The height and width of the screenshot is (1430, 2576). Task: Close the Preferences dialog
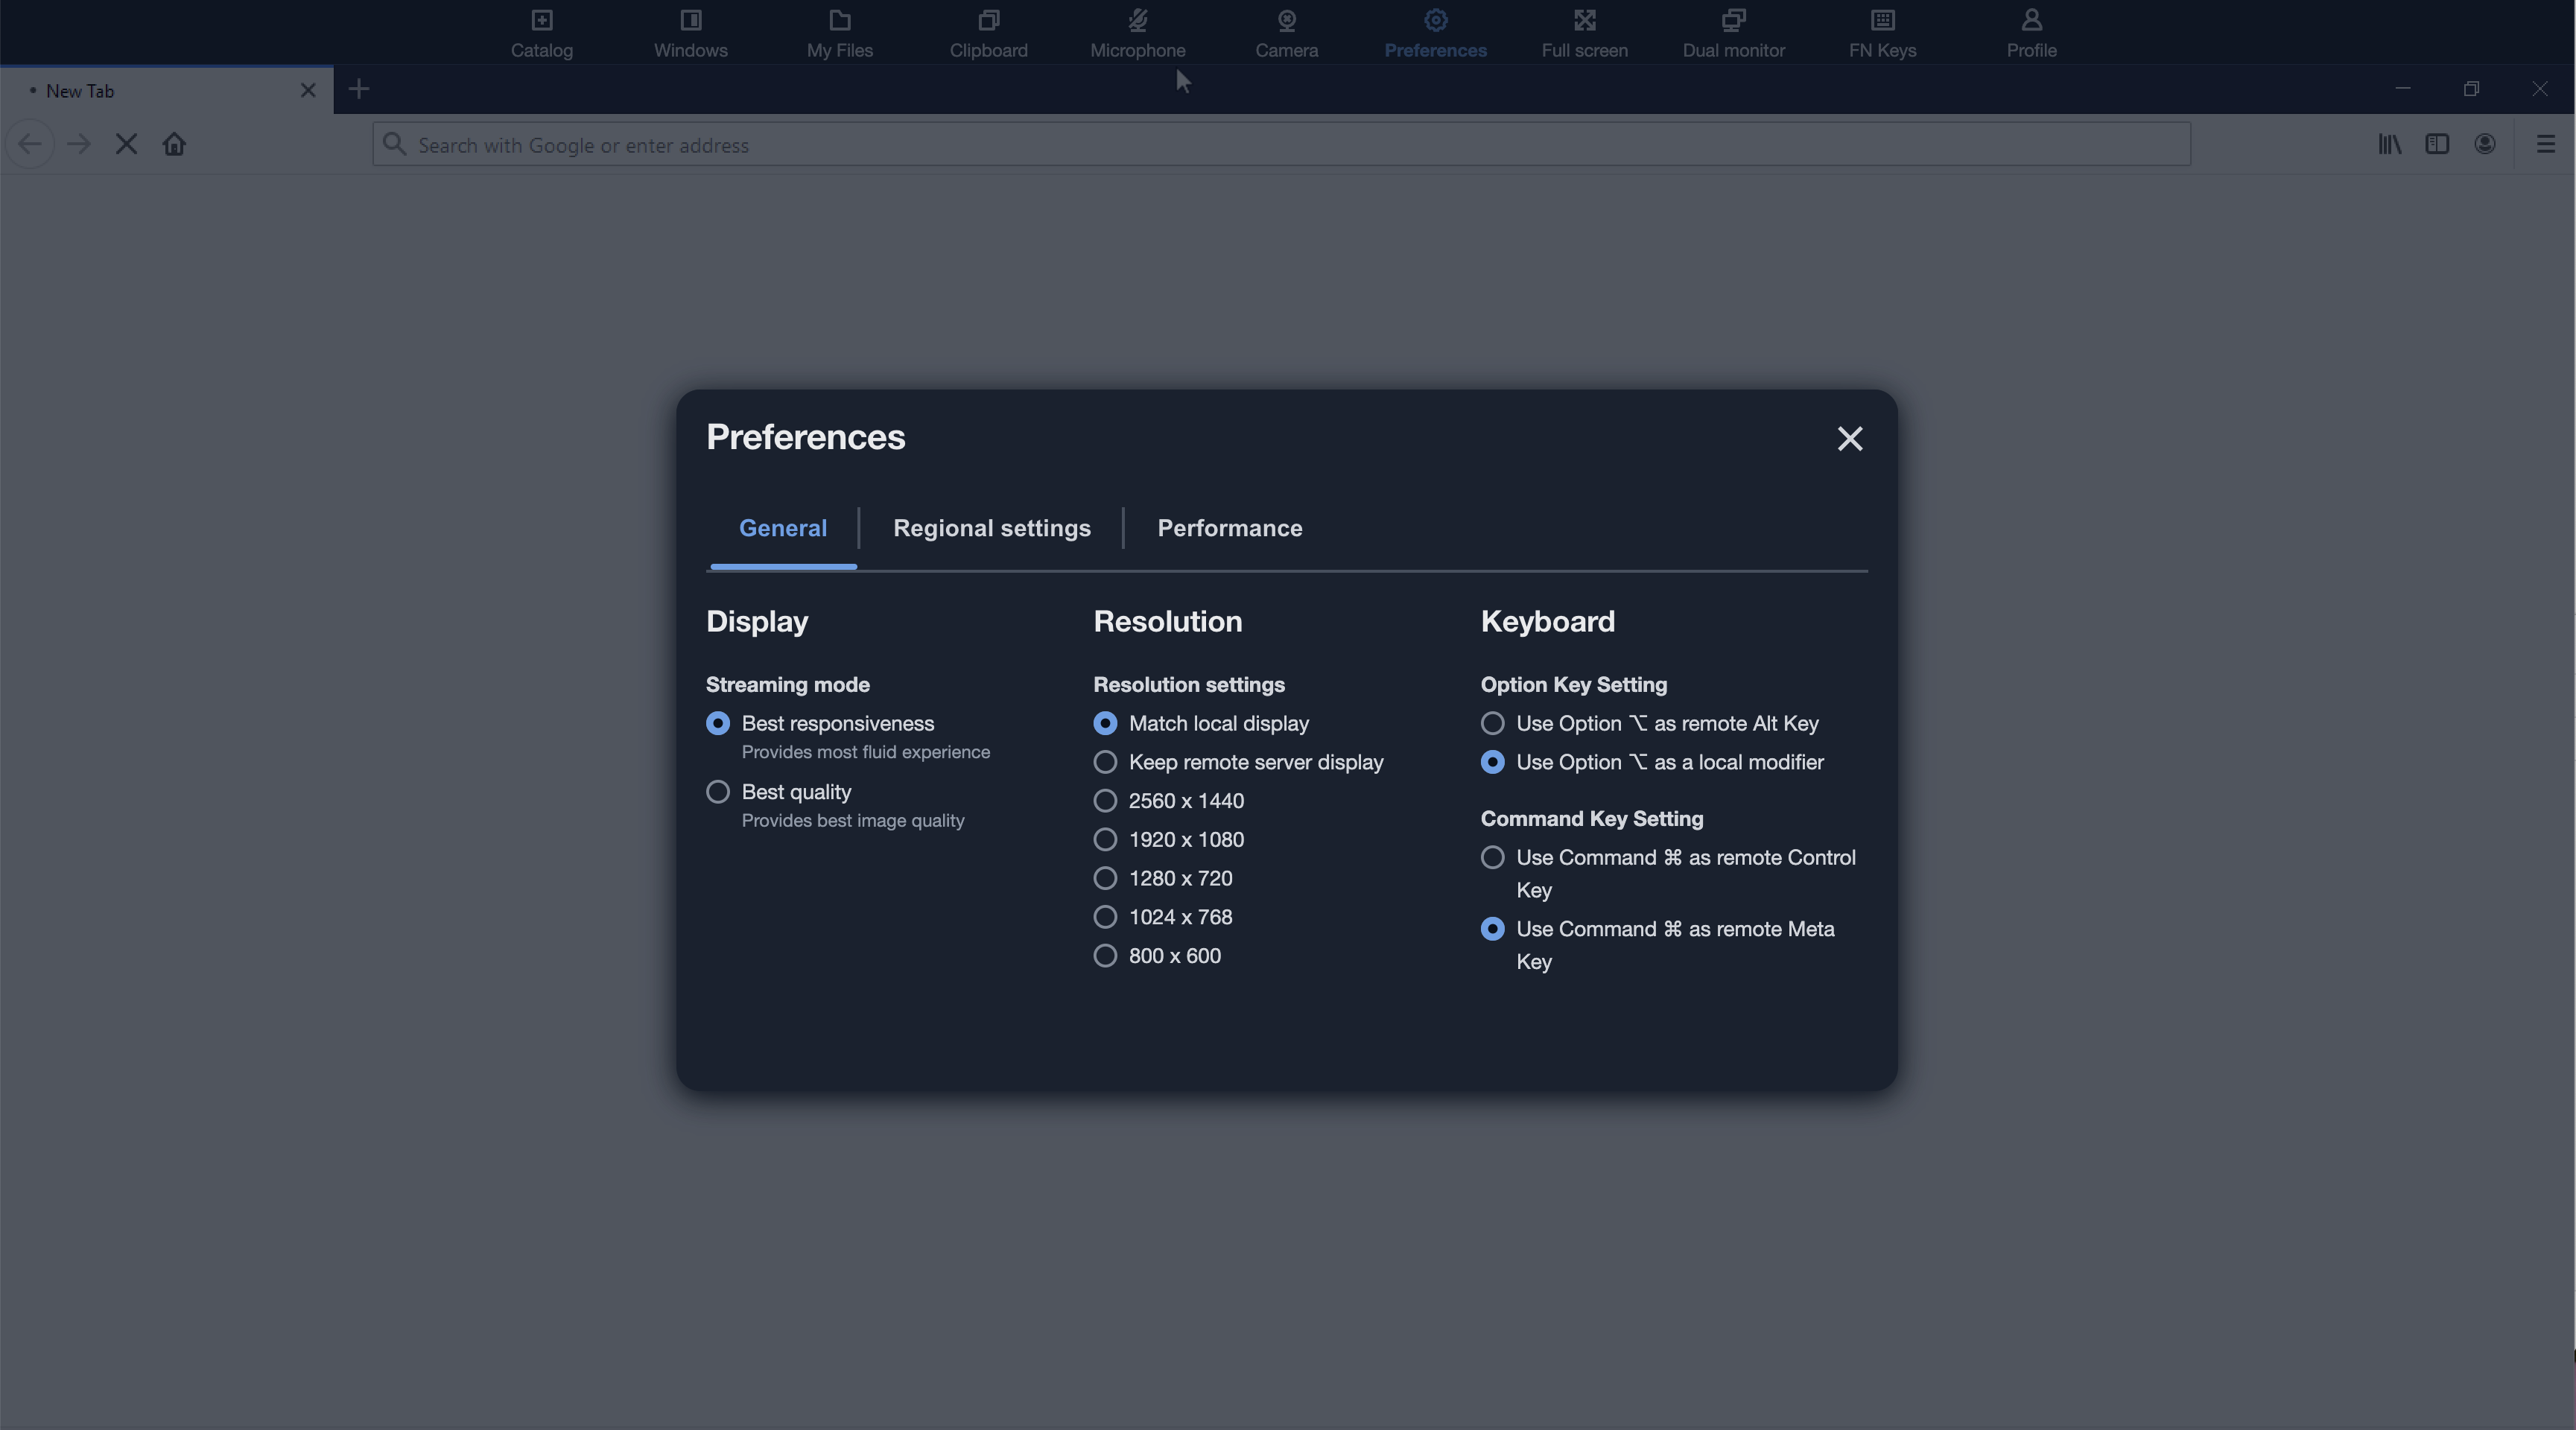click(x=1849, y=438)
